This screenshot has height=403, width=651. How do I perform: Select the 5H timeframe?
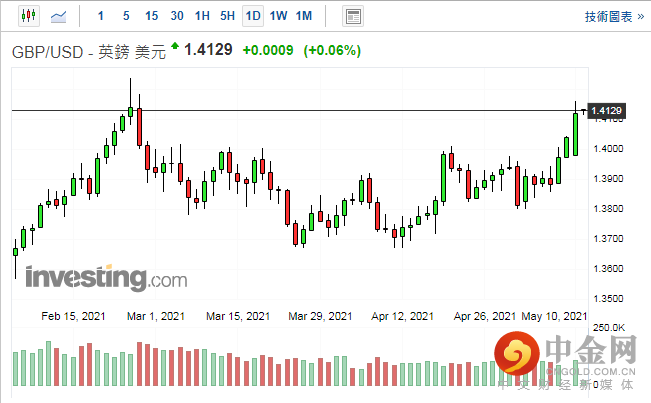228,16
